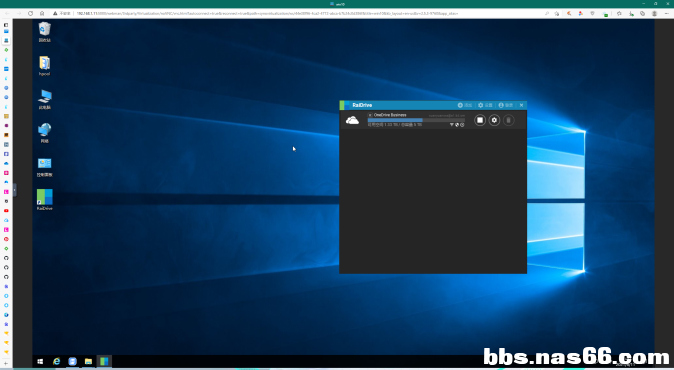Click the blue app icon after Internet Explorer

click(72, 361)
